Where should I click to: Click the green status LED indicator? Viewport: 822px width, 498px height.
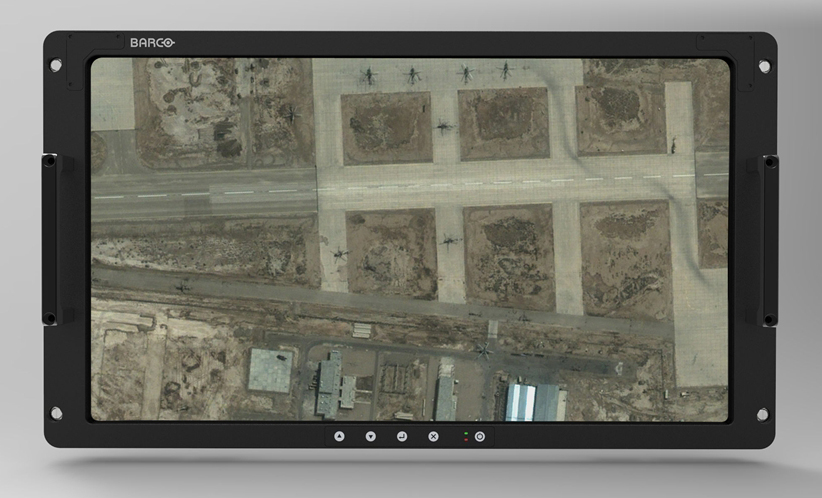pyautogui.click(x=466, y=433)
